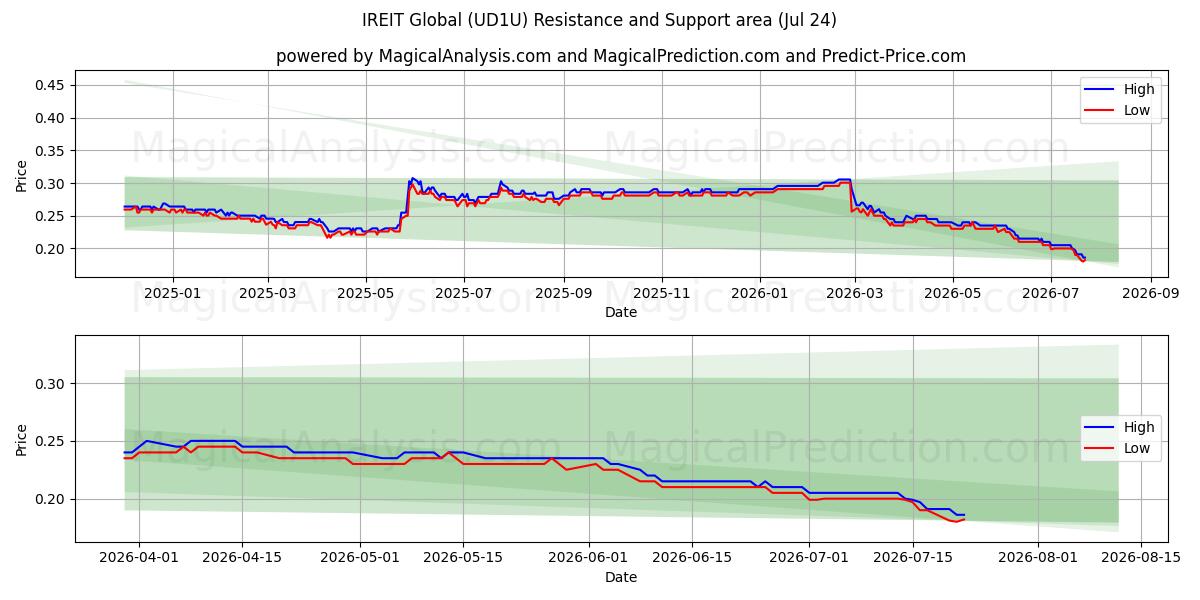Screen dimensions: 1200x600
Task: Click the '2025-07' x-axis label in the top chart
Action: 463,294
